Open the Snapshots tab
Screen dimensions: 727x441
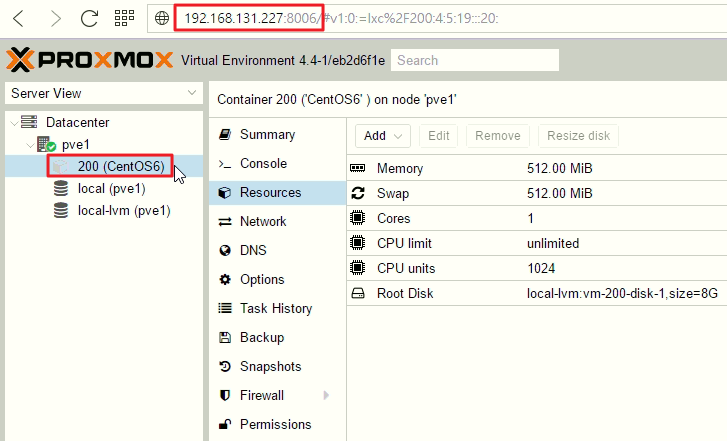coord(277,366)
